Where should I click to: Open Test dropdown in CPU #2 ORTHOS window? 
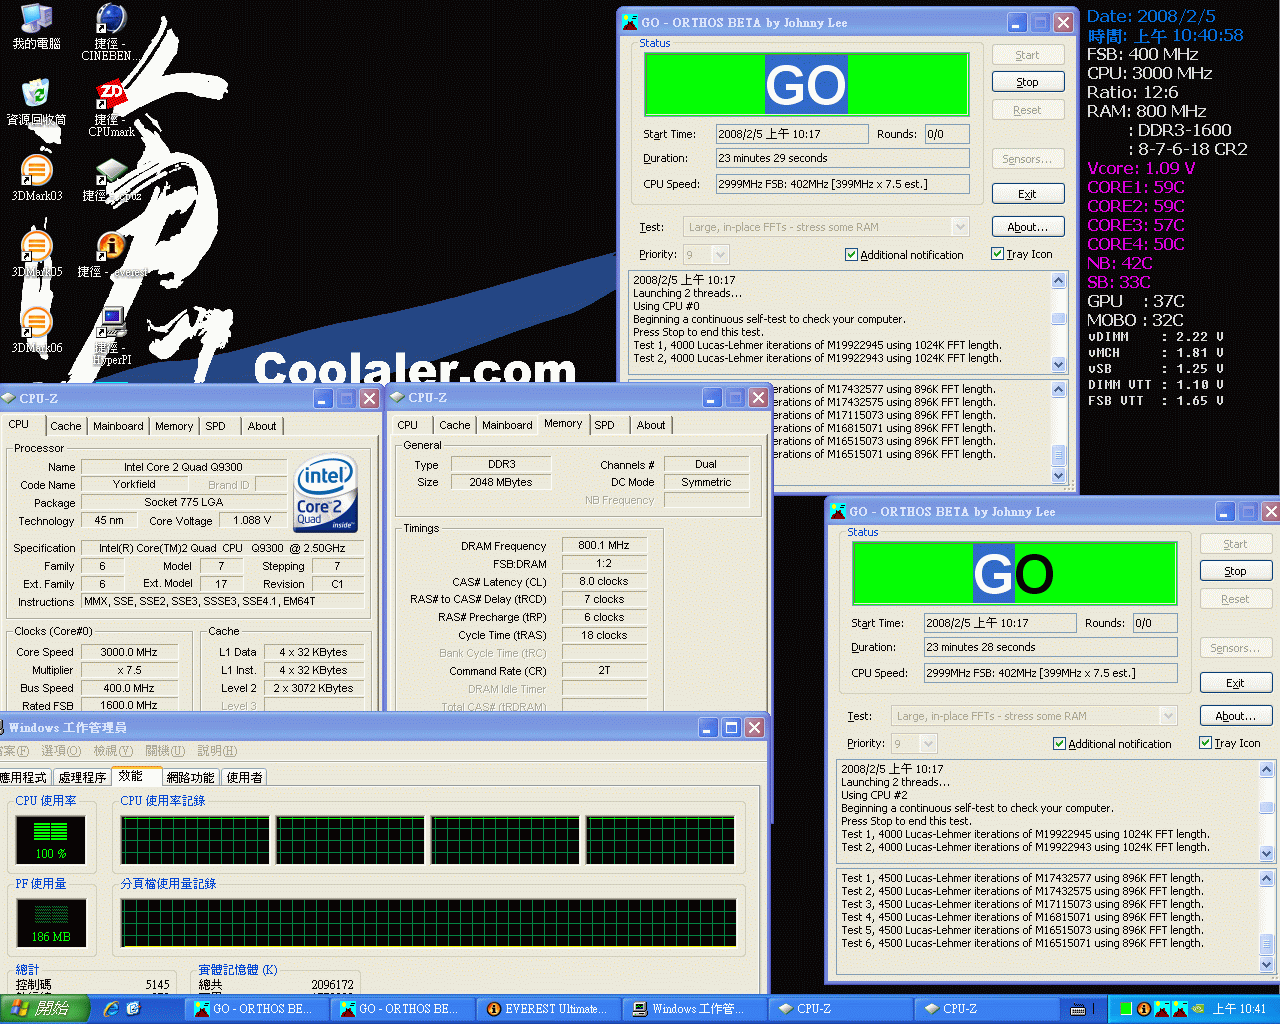click(x=1168, y=716)
